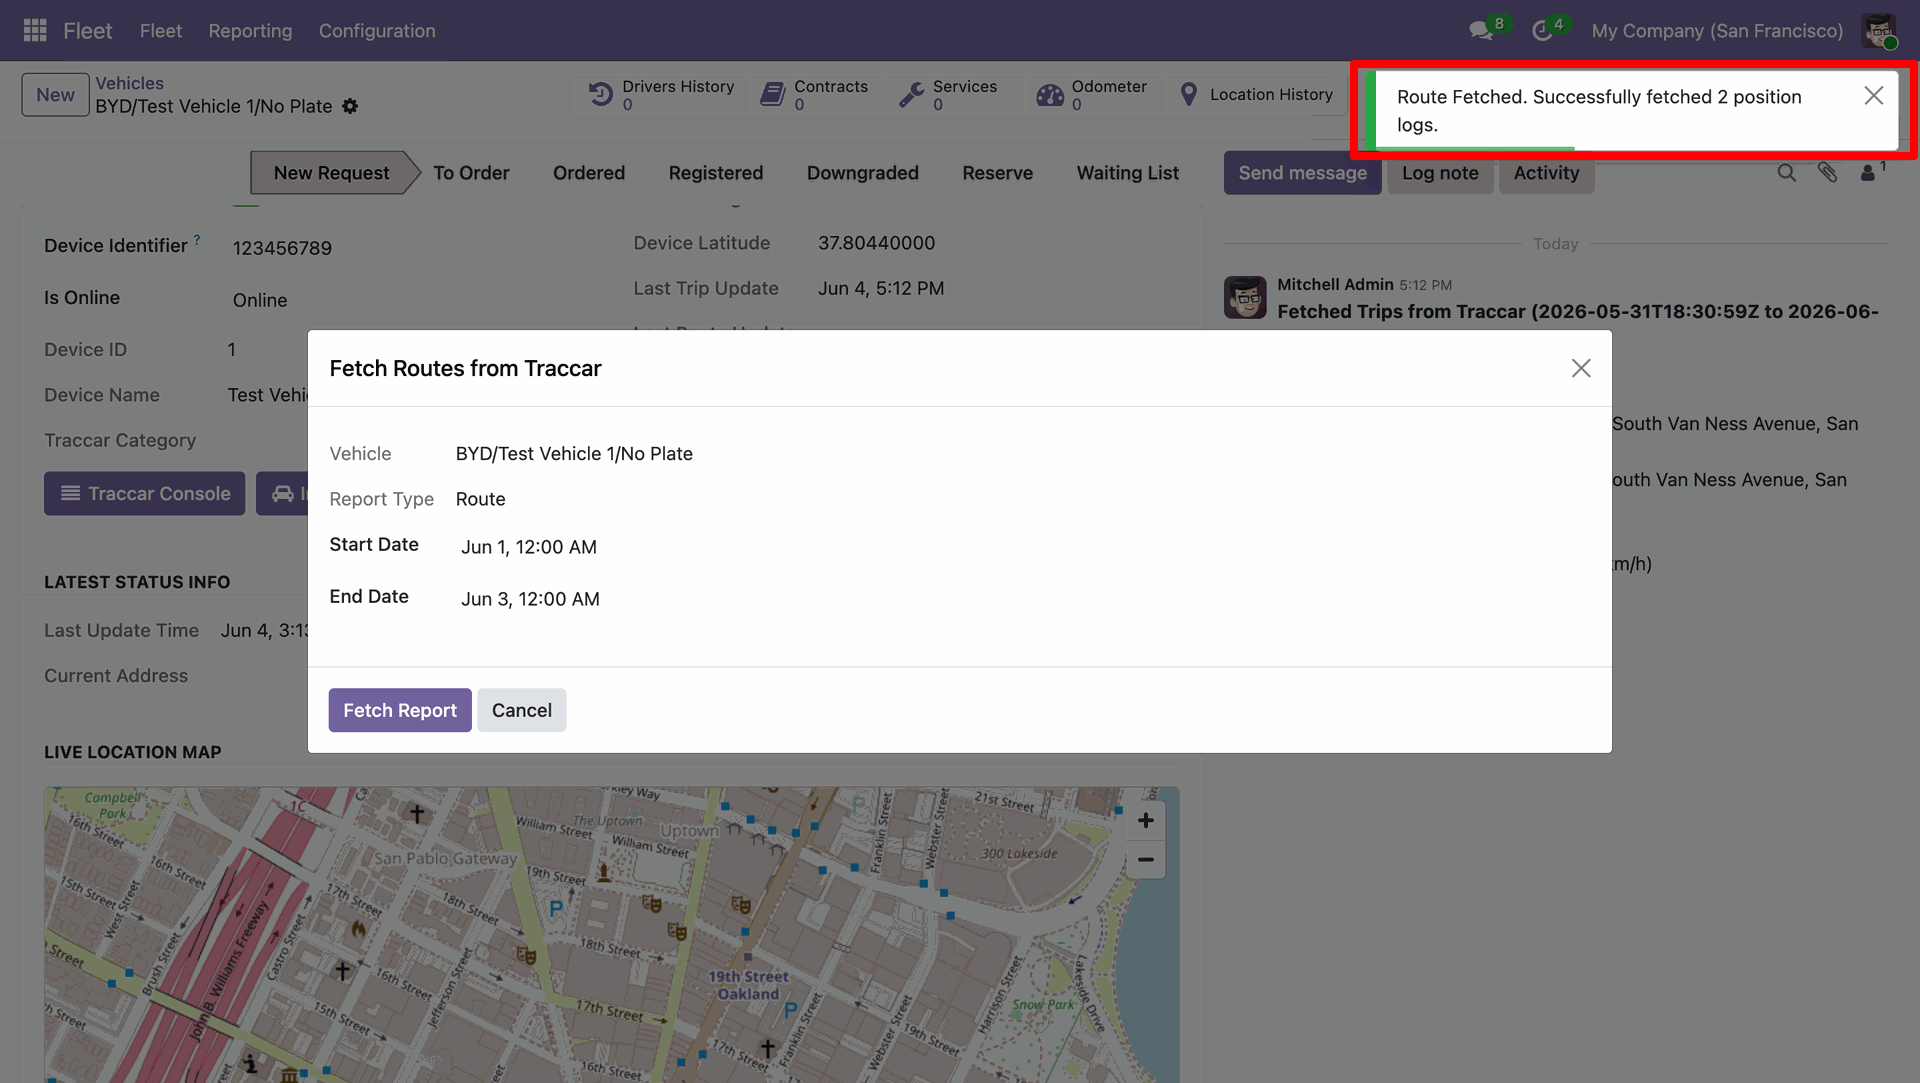
Task: Open the Activity button in chatter
Action: tap(1546, 173)
